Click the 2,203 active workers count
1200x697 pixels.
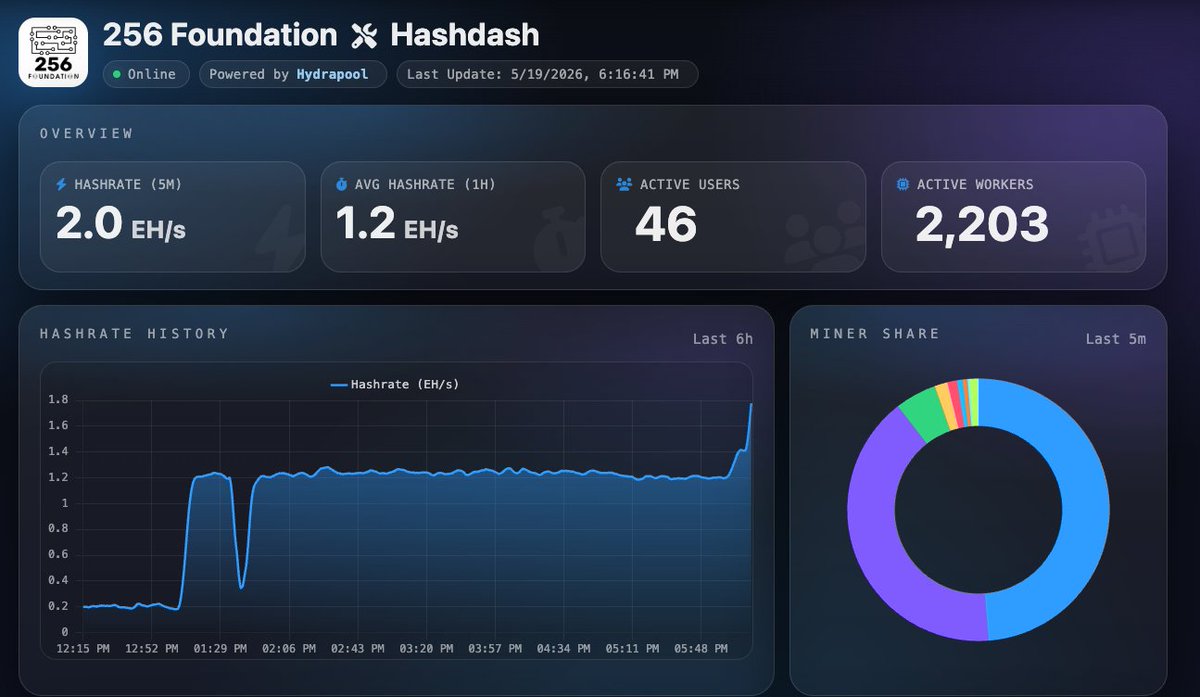(982, 225)
